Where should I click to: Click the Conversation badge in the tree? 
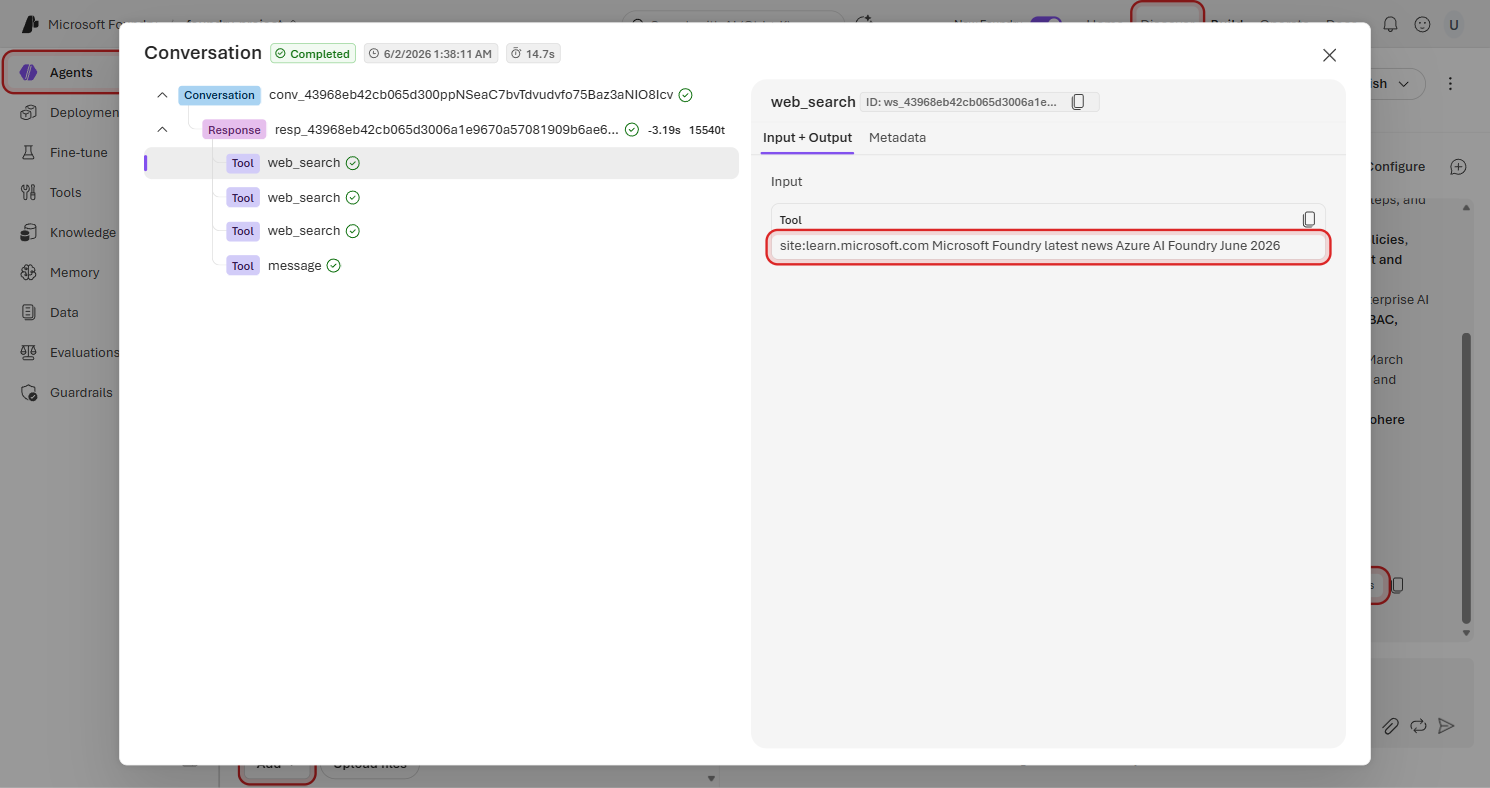pyautogui.click(x=219, y=95)
